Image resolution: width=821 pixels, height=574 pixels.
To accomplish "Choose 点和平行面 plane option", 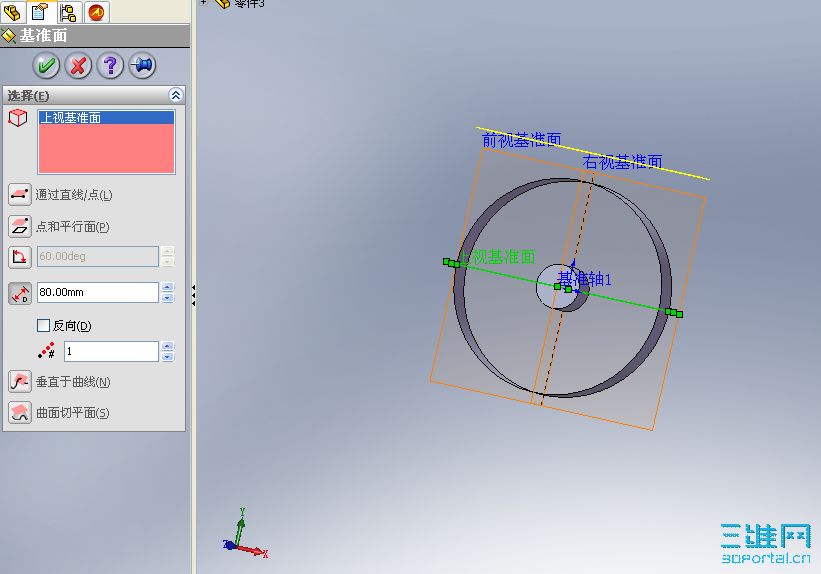I will 20,226.
